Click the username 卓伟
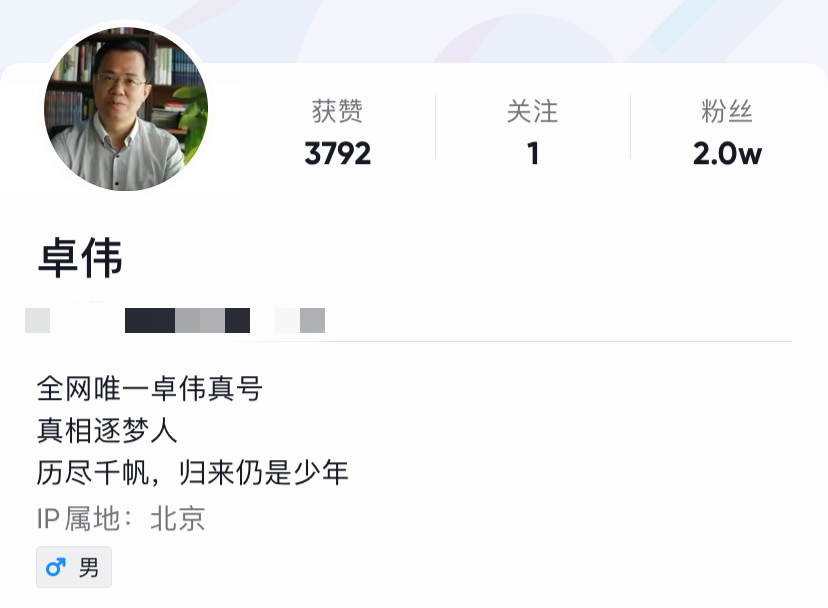 pos(80,258)
